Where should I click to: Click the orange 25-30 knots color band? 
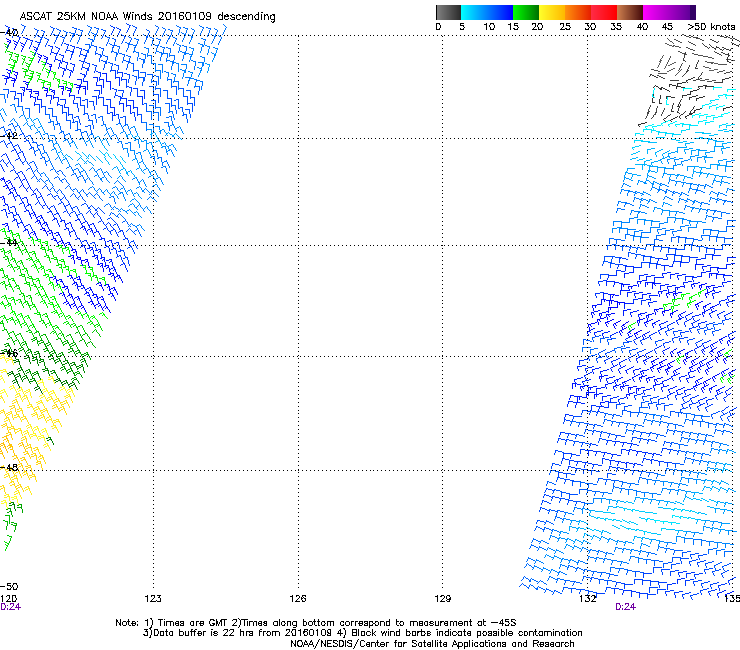(578, 12)
